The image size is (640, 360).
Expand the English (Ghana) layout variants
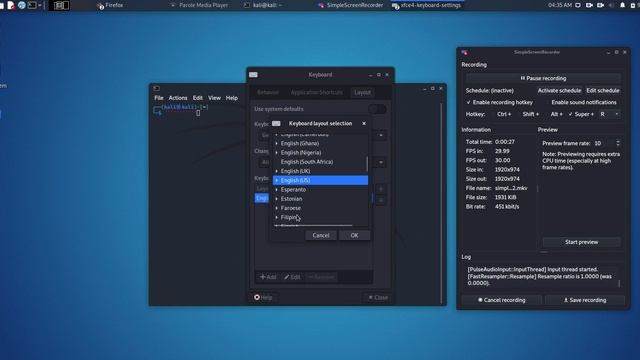277,144
